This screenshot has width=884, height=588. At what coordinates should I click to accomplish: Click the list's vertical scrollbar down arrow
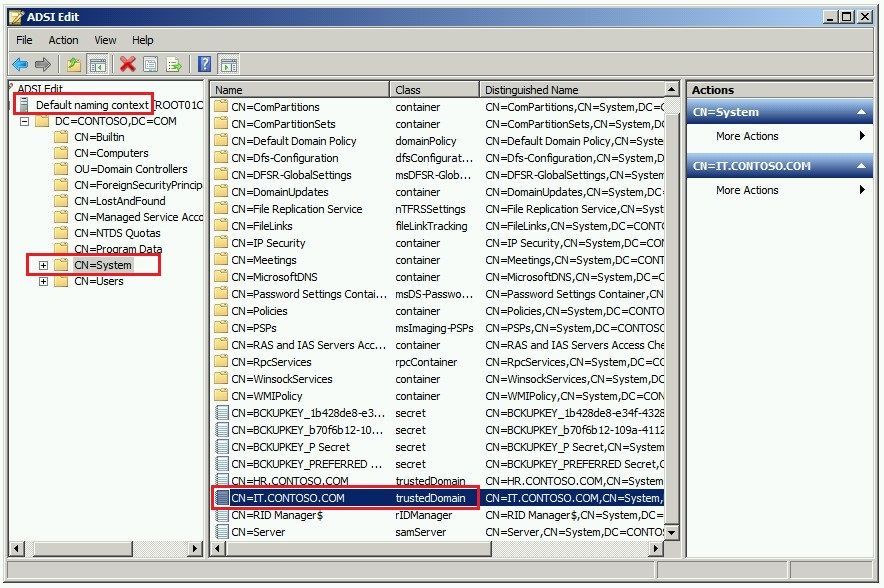(671, 532)
